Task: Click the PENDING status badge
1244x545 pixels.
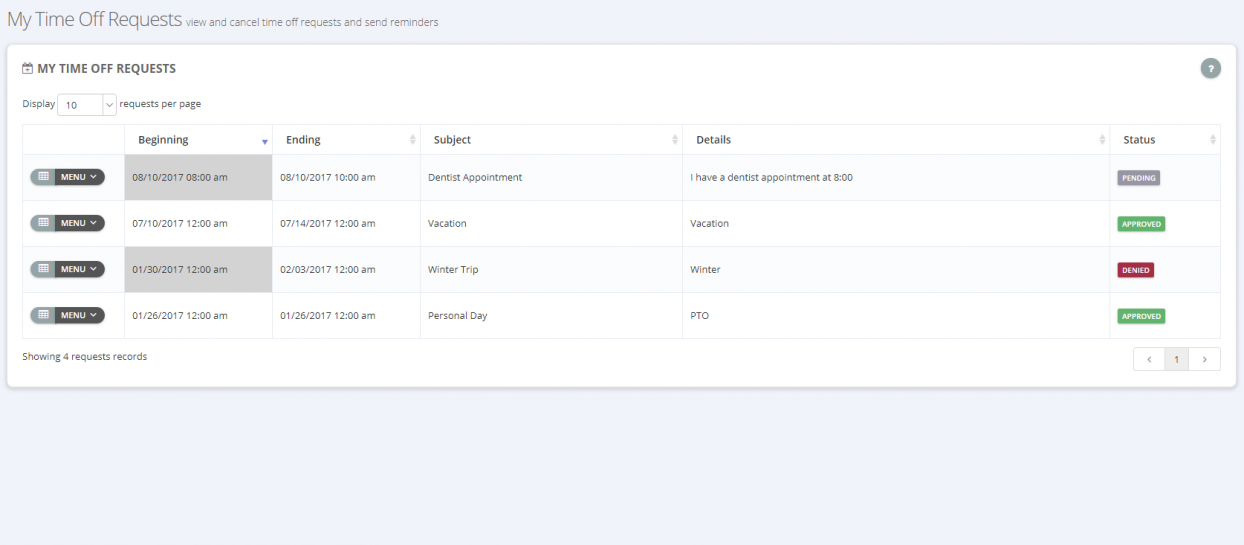Action: tap(1139, 178)
